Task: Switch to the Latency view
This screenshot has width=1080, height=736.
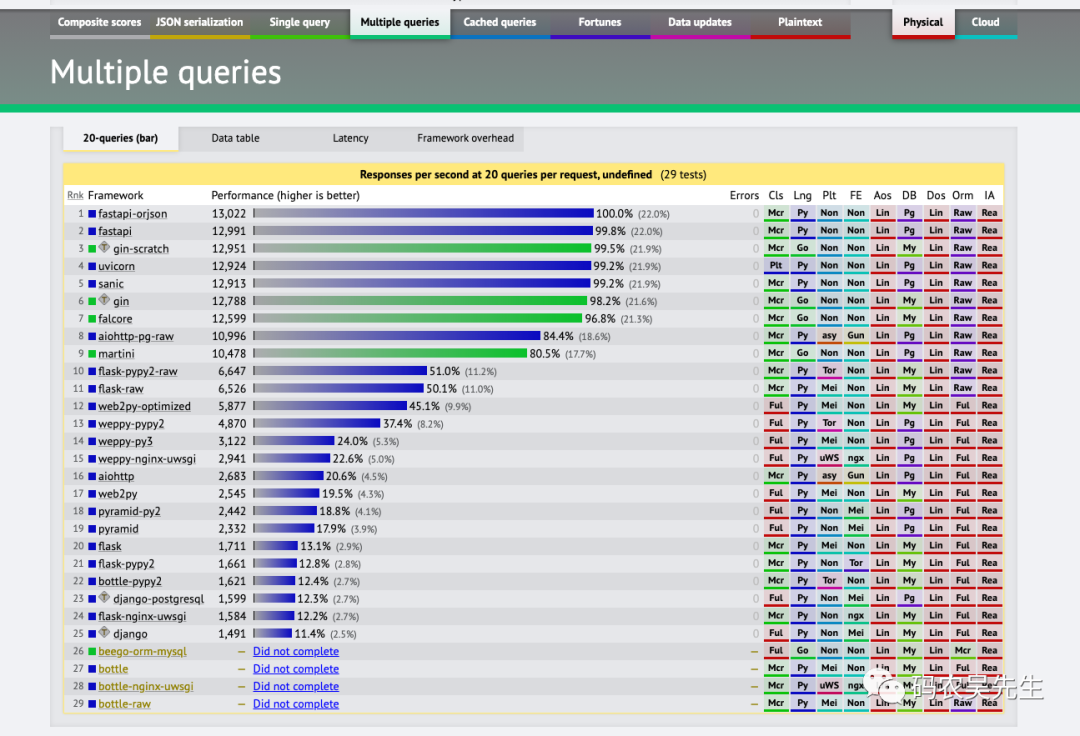Action: click(x=351, y=138)
